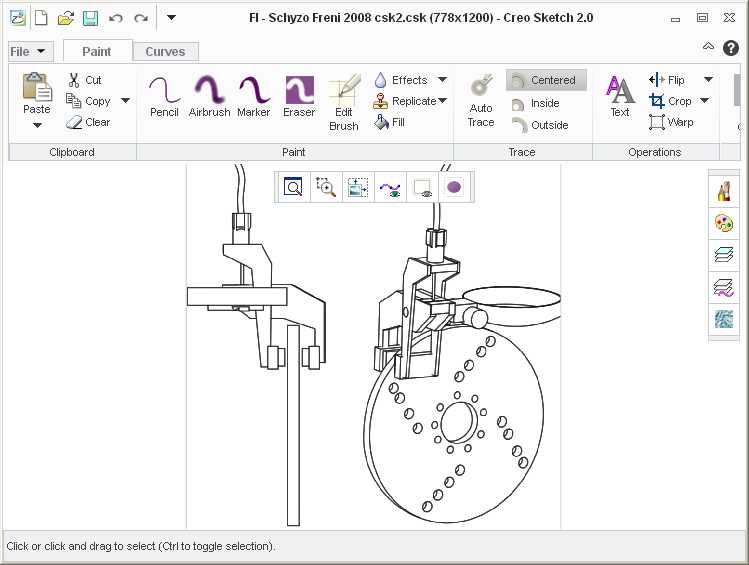Open the quick access toolbar customize arrow
This screenshot has width=749, height=565.
pyautogui.click(x=171, y=18)
